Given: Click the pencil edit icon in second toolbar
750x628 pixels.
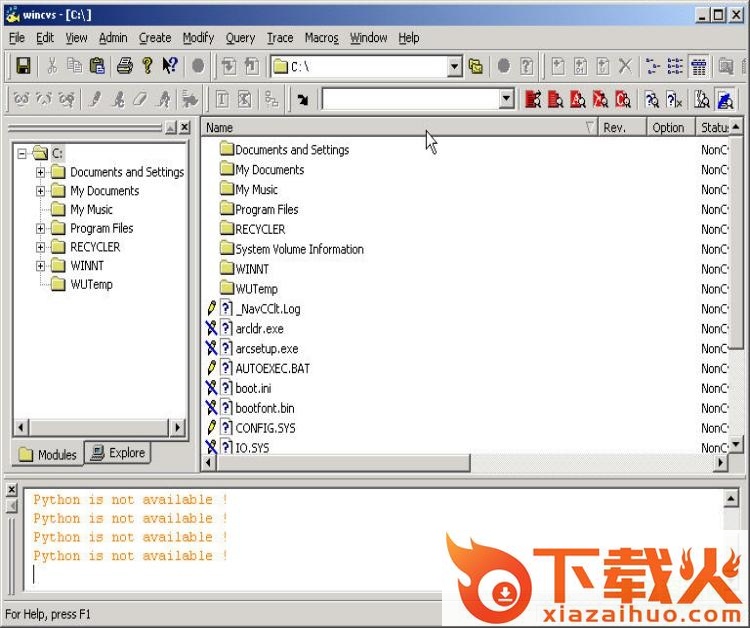Looking at the screenshot, I should click(x=95, y=99).
